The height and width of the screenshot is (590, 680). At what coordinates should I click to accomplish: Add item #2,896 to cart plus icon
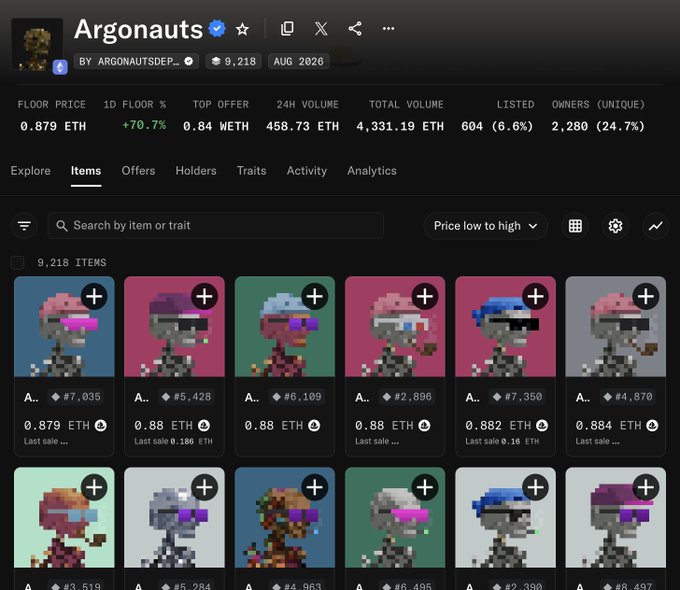click(x=425, y=297)
